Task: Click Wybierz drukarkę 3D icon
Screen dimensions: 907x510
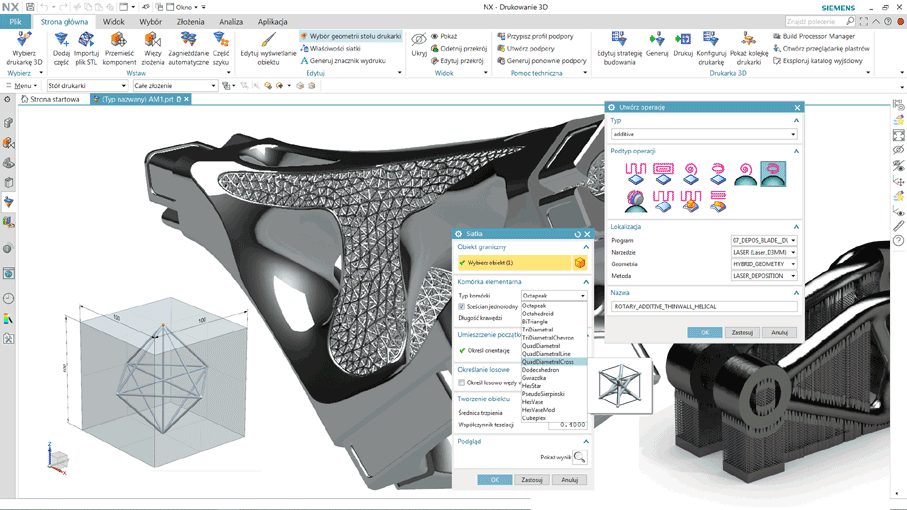Action: tap(24, 40)
